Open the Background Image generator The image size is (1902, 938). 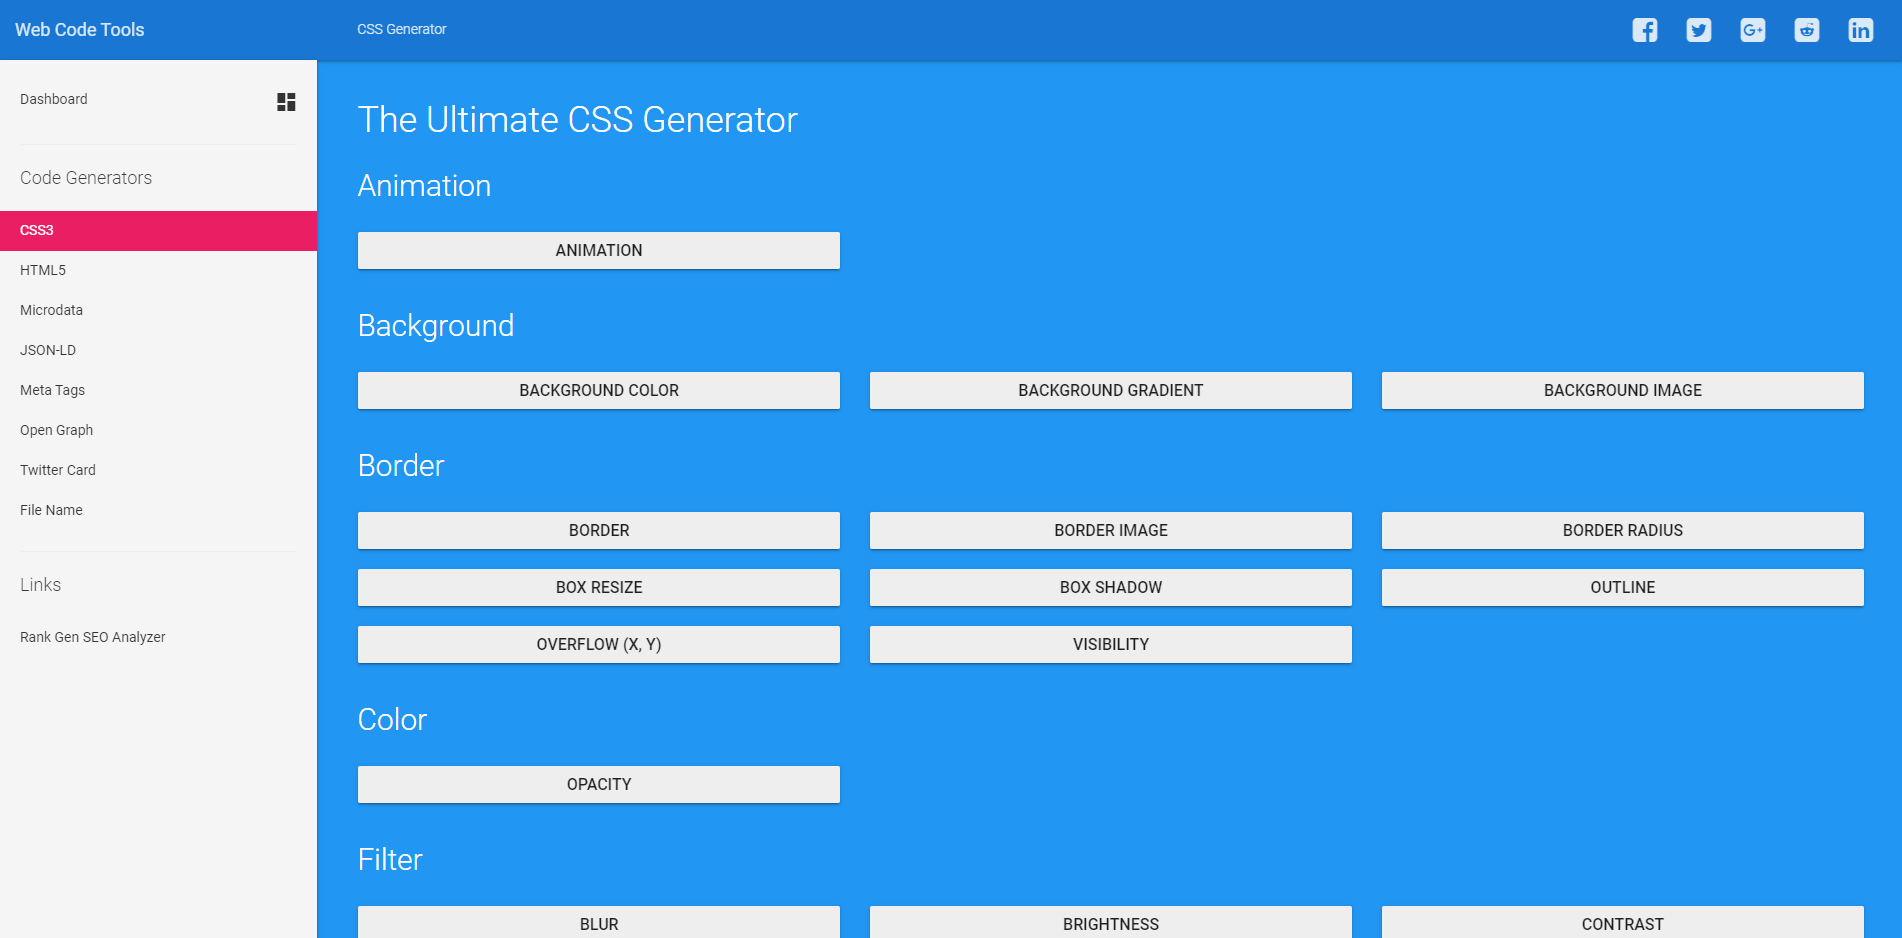1623,390
